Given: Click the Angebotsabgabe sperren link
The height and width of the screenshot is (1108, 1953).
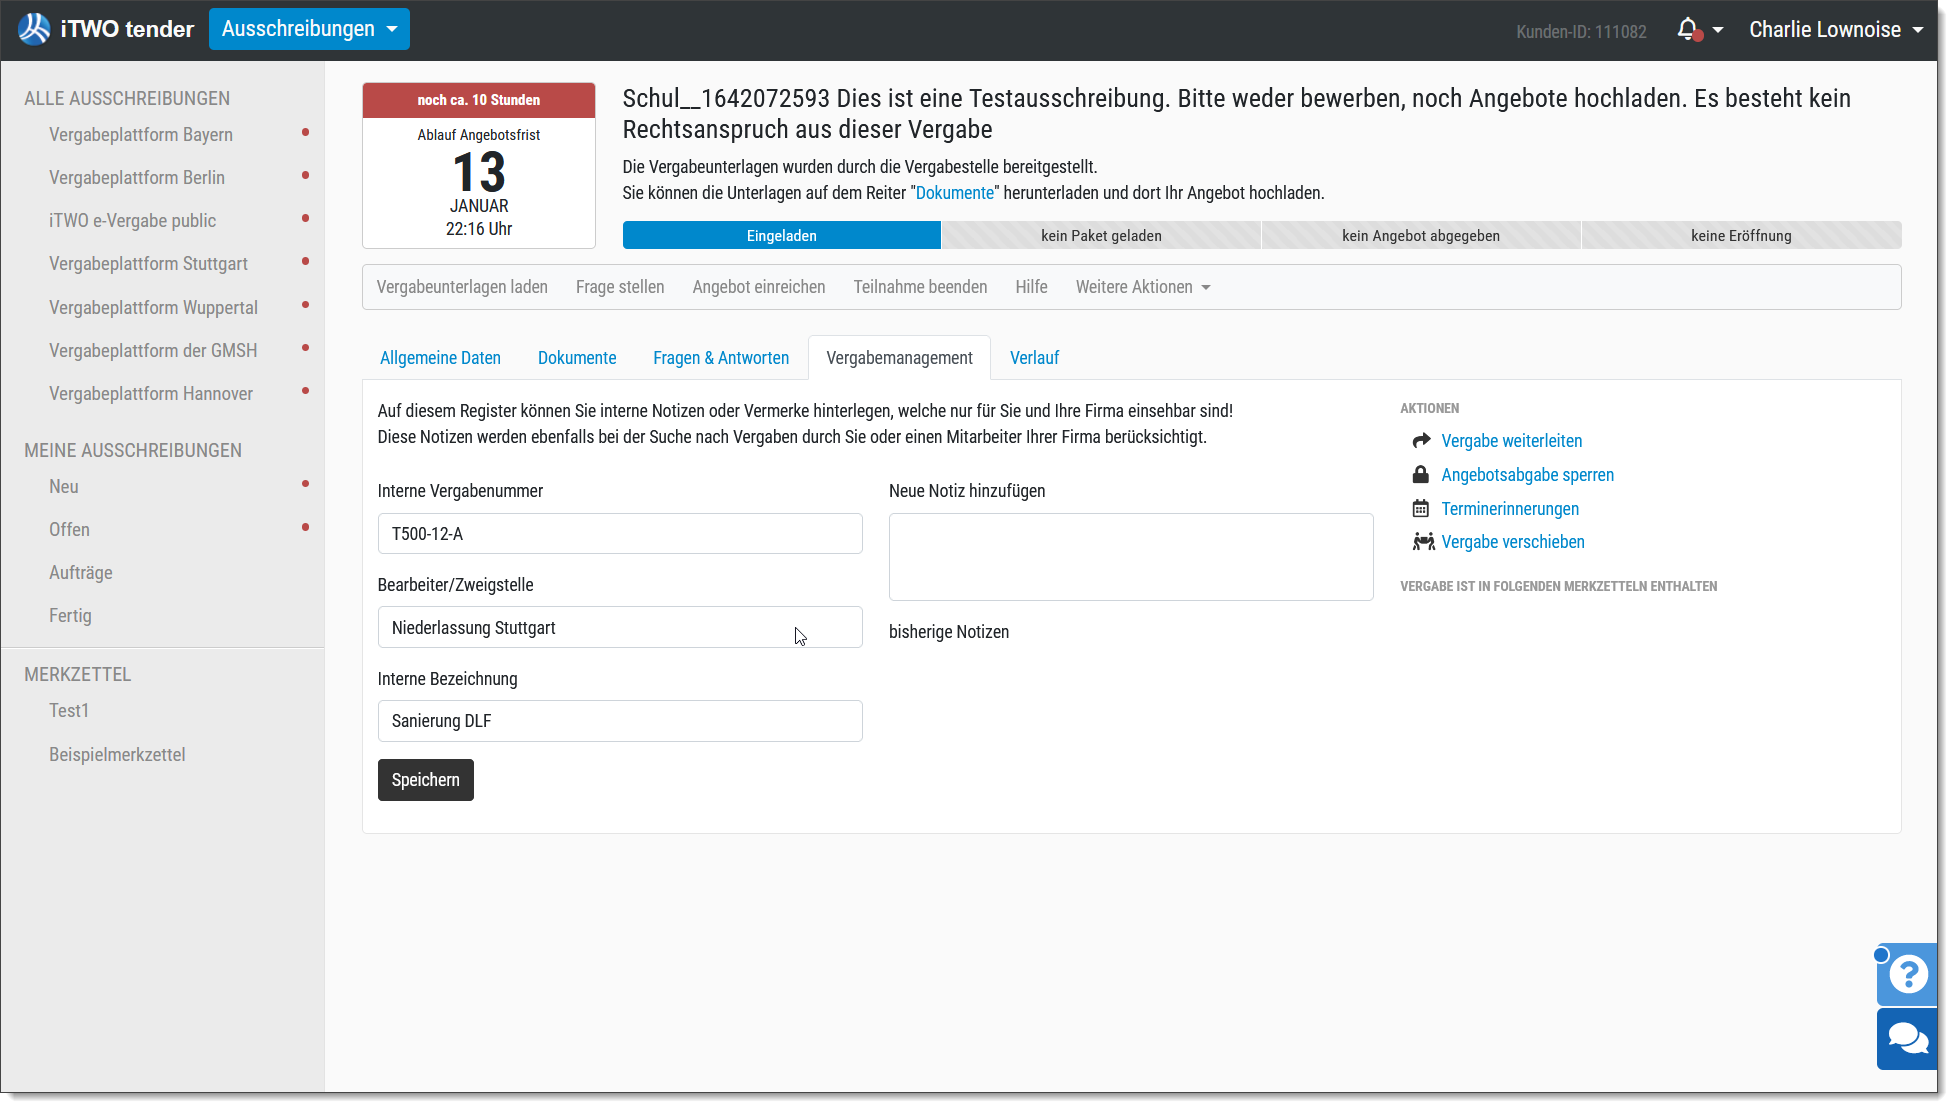Looking at the screenshot, I should (1527, 475).
